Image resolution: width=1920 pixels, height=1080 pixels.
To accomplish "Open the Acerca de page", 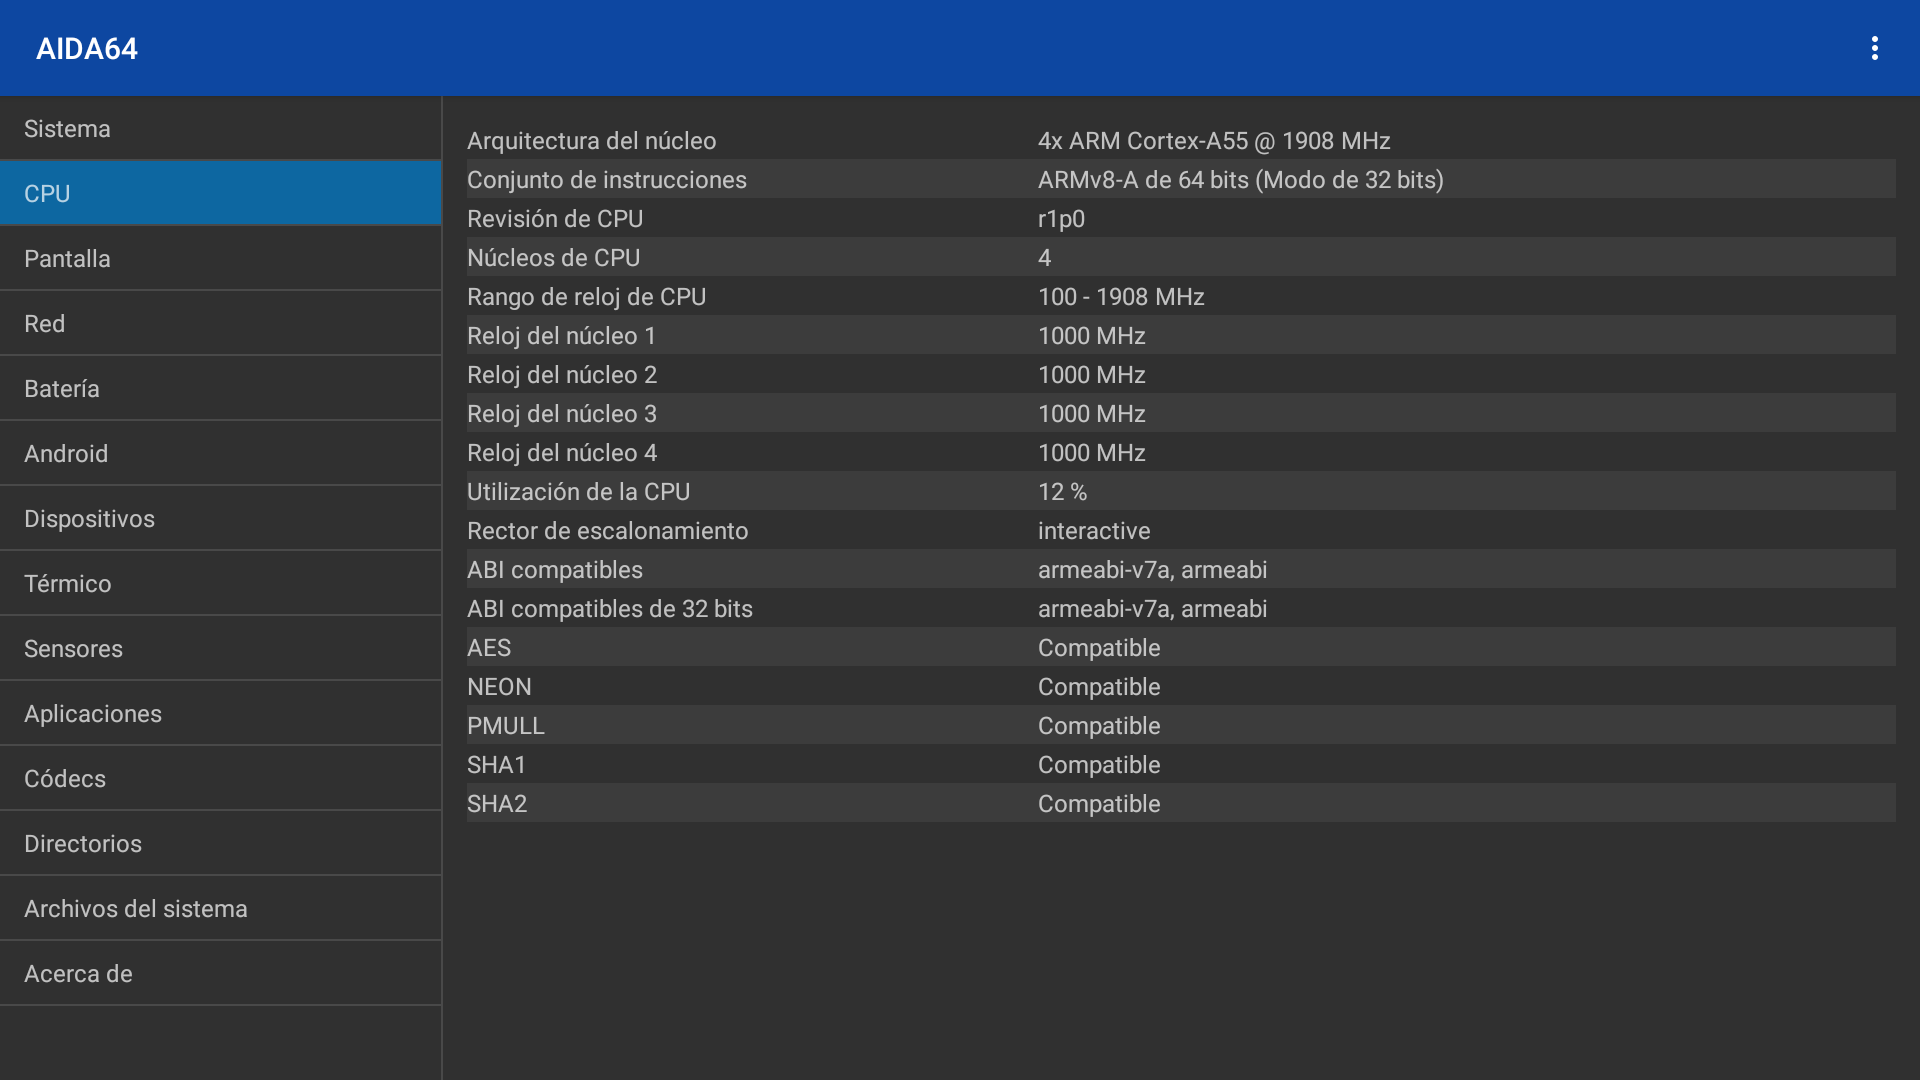I will (x=220, y=974).
